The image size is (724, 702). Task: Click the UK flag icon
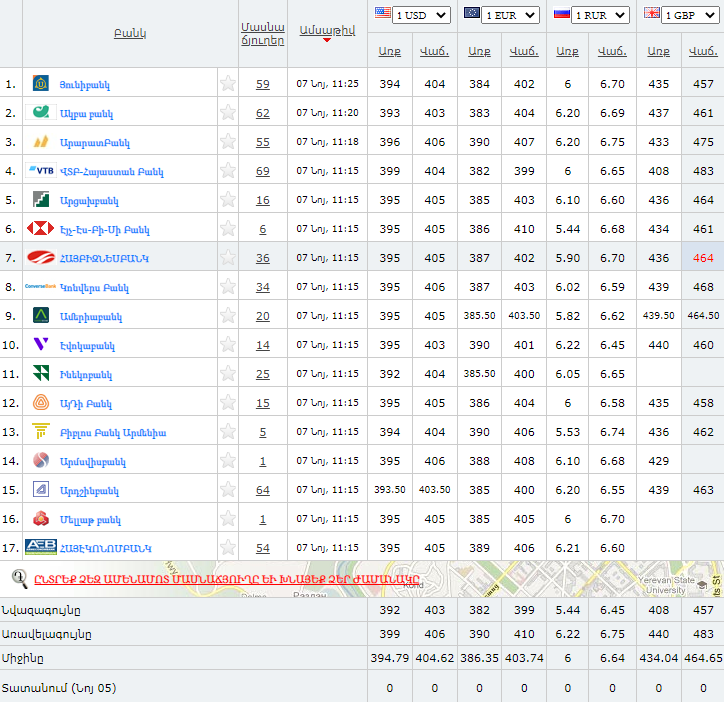coord(652,12)
